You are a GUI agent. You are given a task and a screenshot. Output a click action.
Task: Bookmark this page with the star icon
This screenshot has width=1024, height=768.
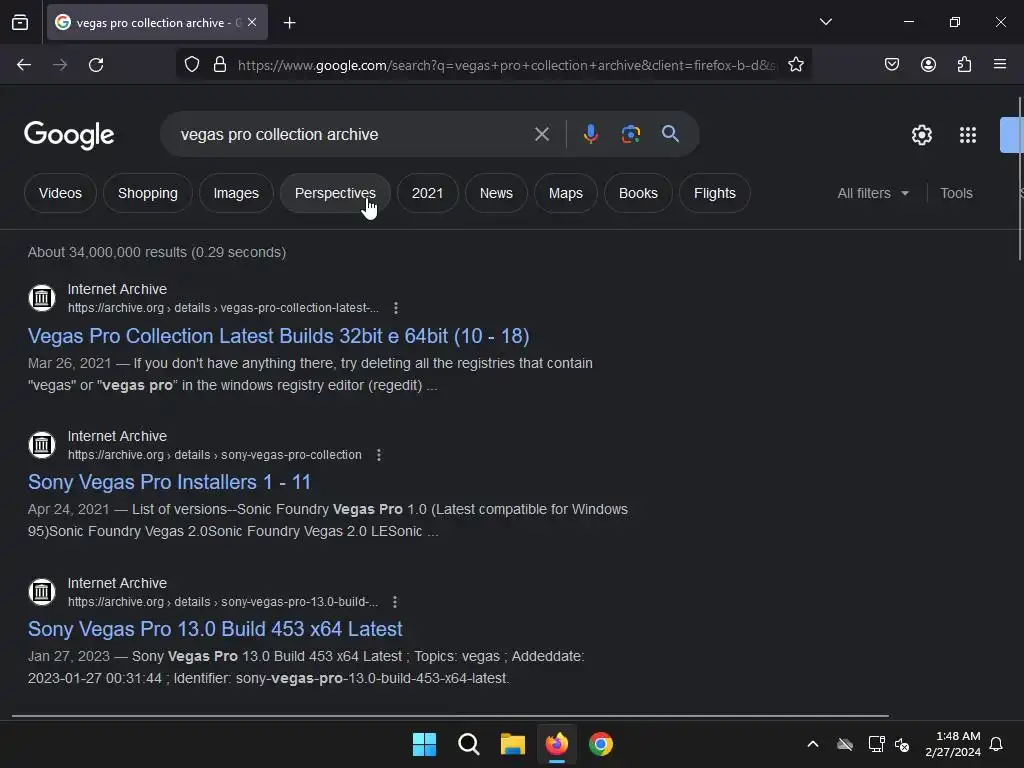(795, 65)
